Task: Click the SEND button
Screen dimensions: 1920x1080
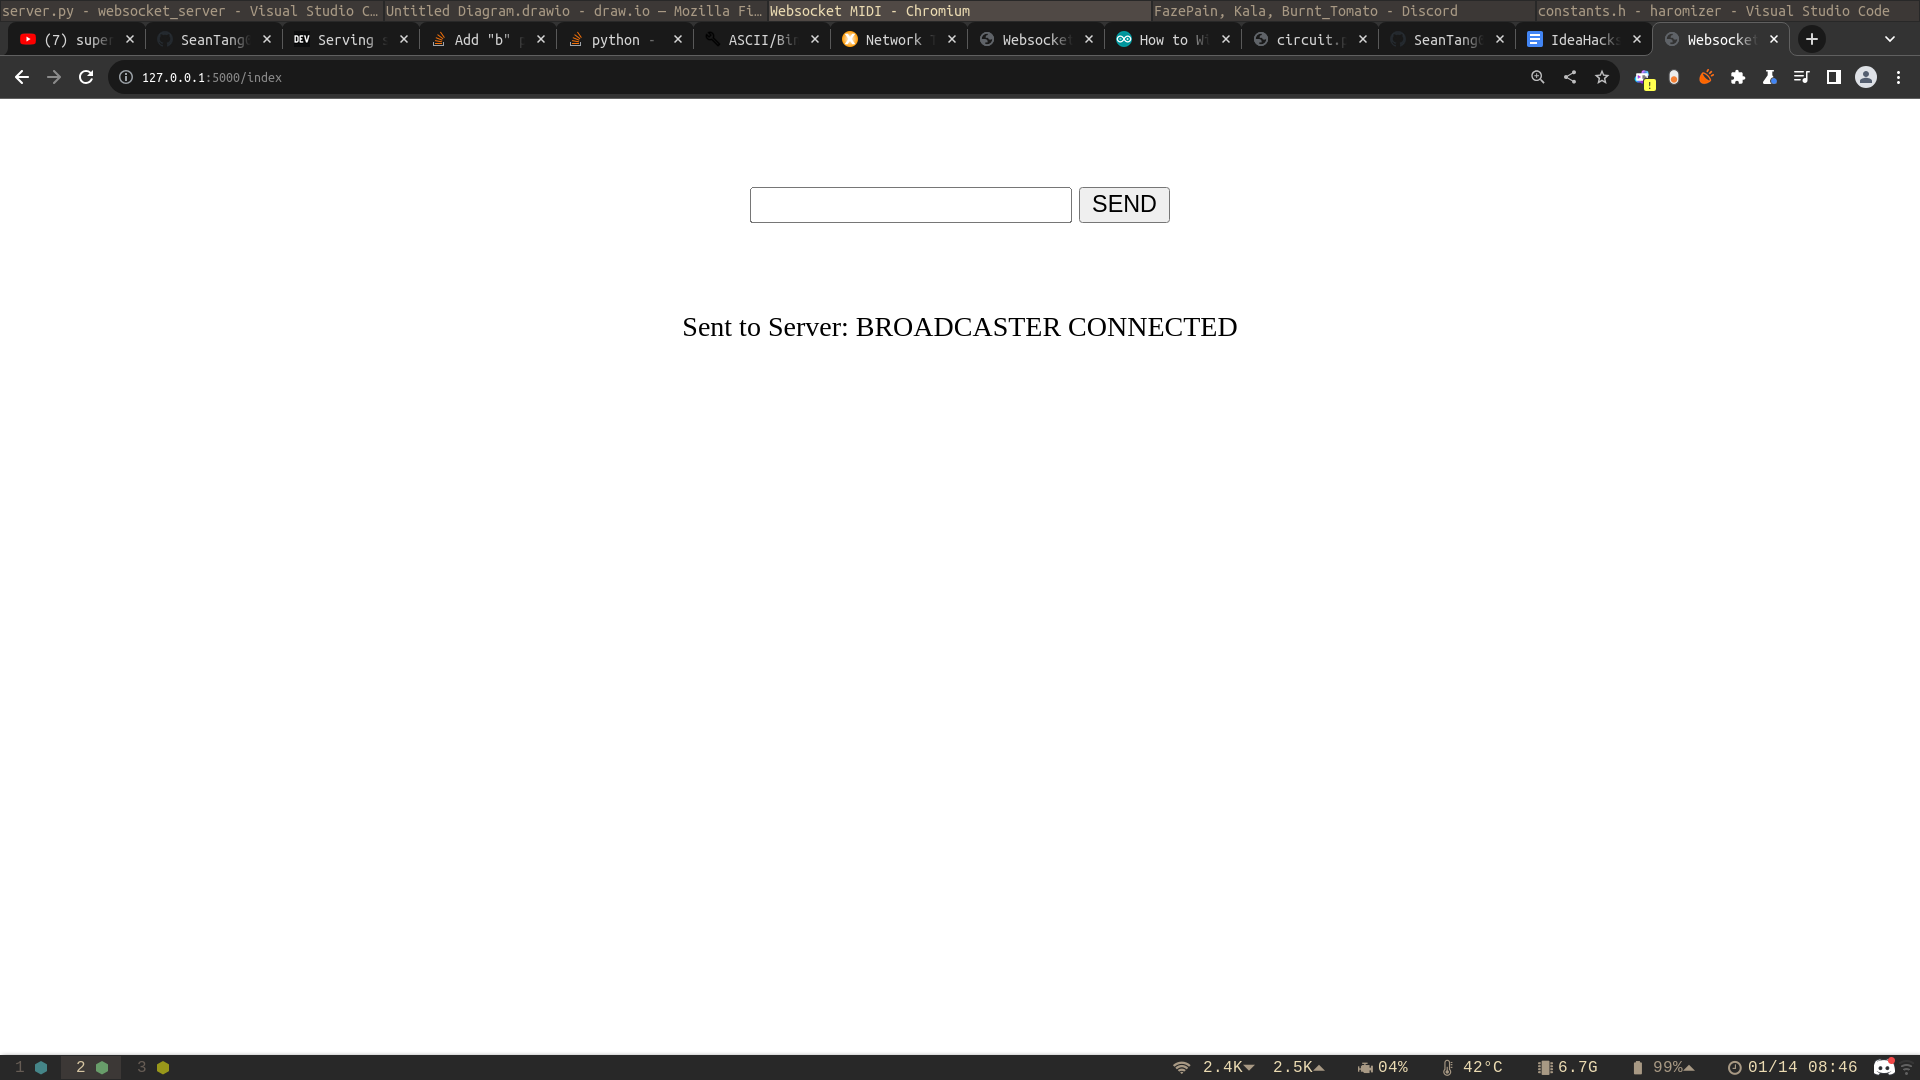Action: pos(1123,205)
